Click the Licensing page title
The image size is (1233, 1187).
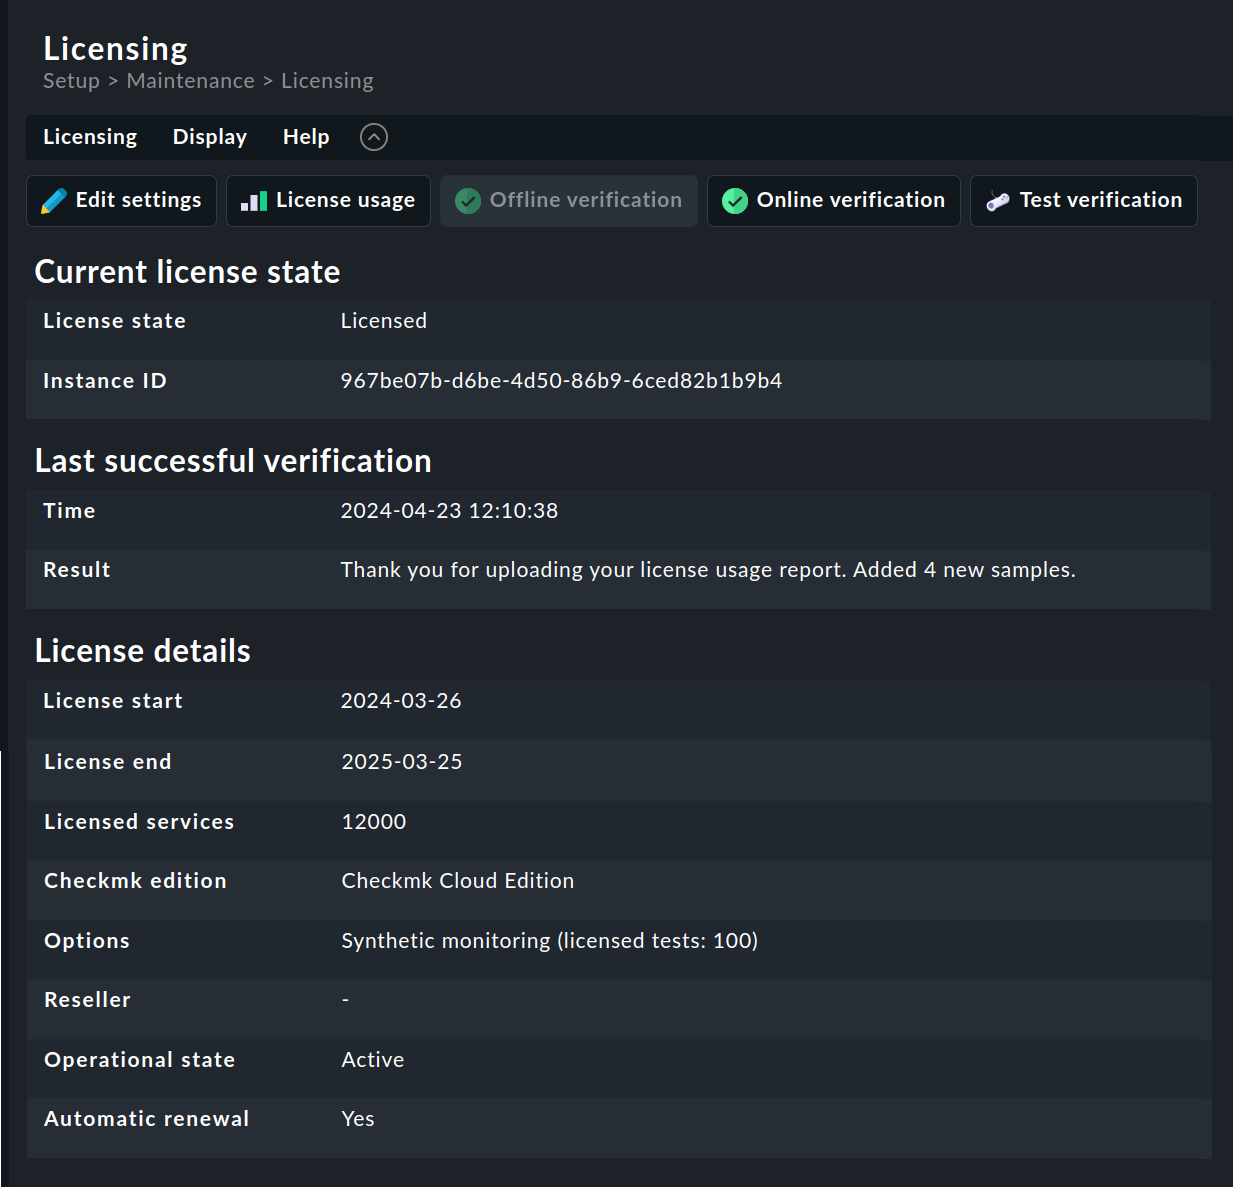[115, 48]
